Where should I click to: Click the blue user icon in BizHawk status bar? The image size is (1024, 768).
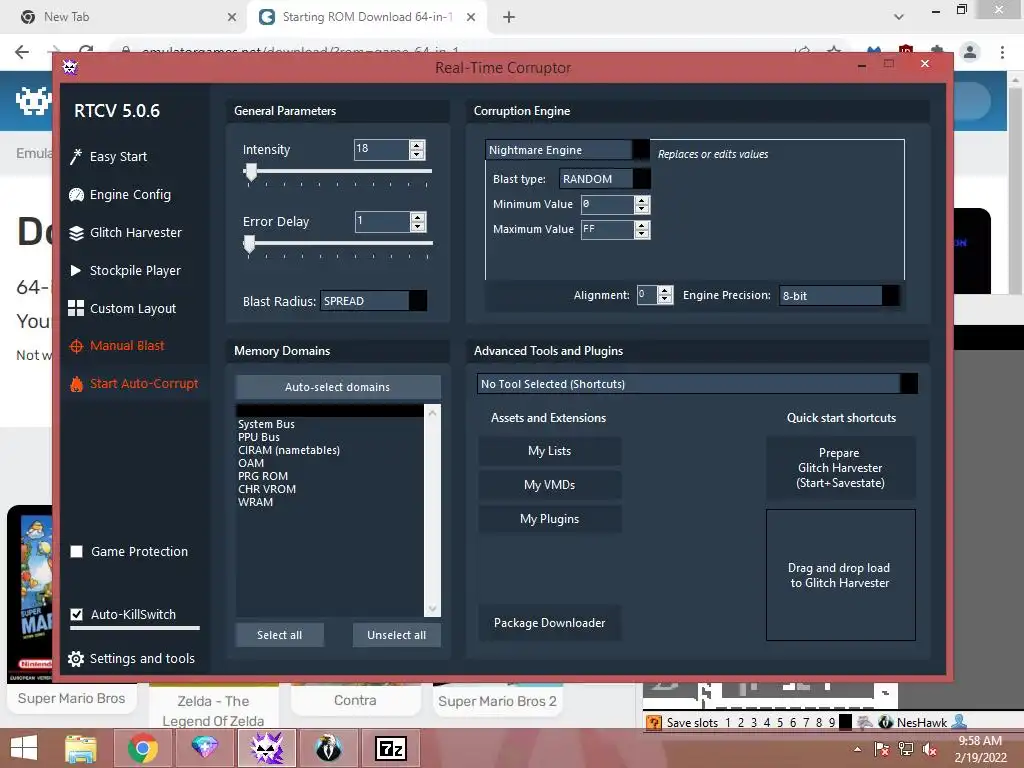pyautogui.click(x=959, y=722)
